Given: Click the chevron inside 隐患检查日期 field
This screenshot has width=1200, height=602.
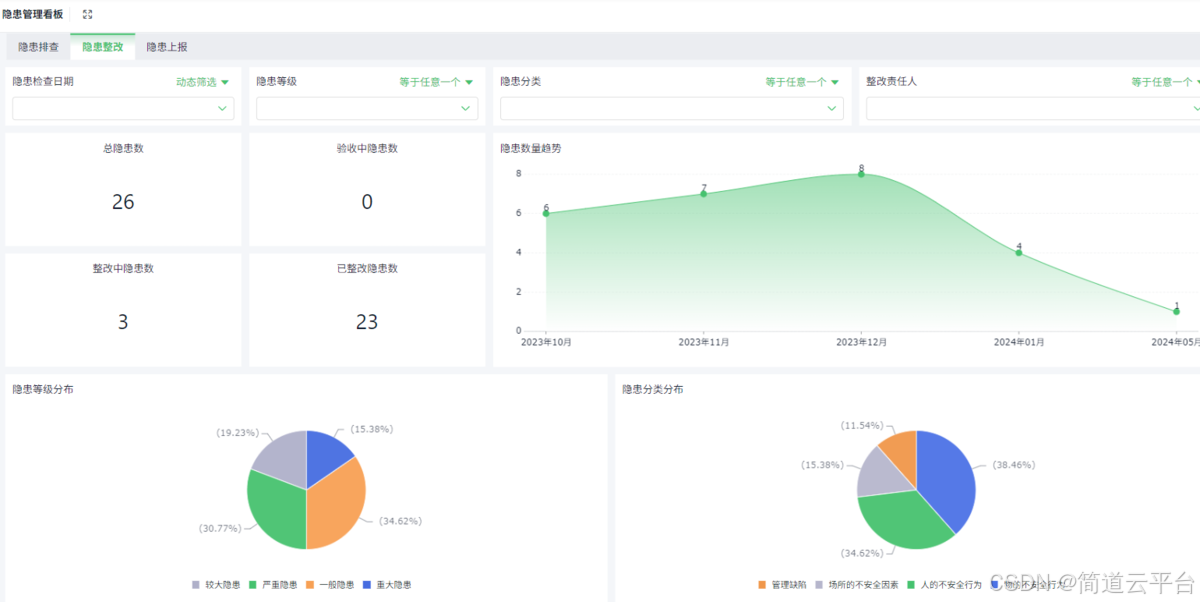Looking at the screenshot, I should tap(222, 108).
